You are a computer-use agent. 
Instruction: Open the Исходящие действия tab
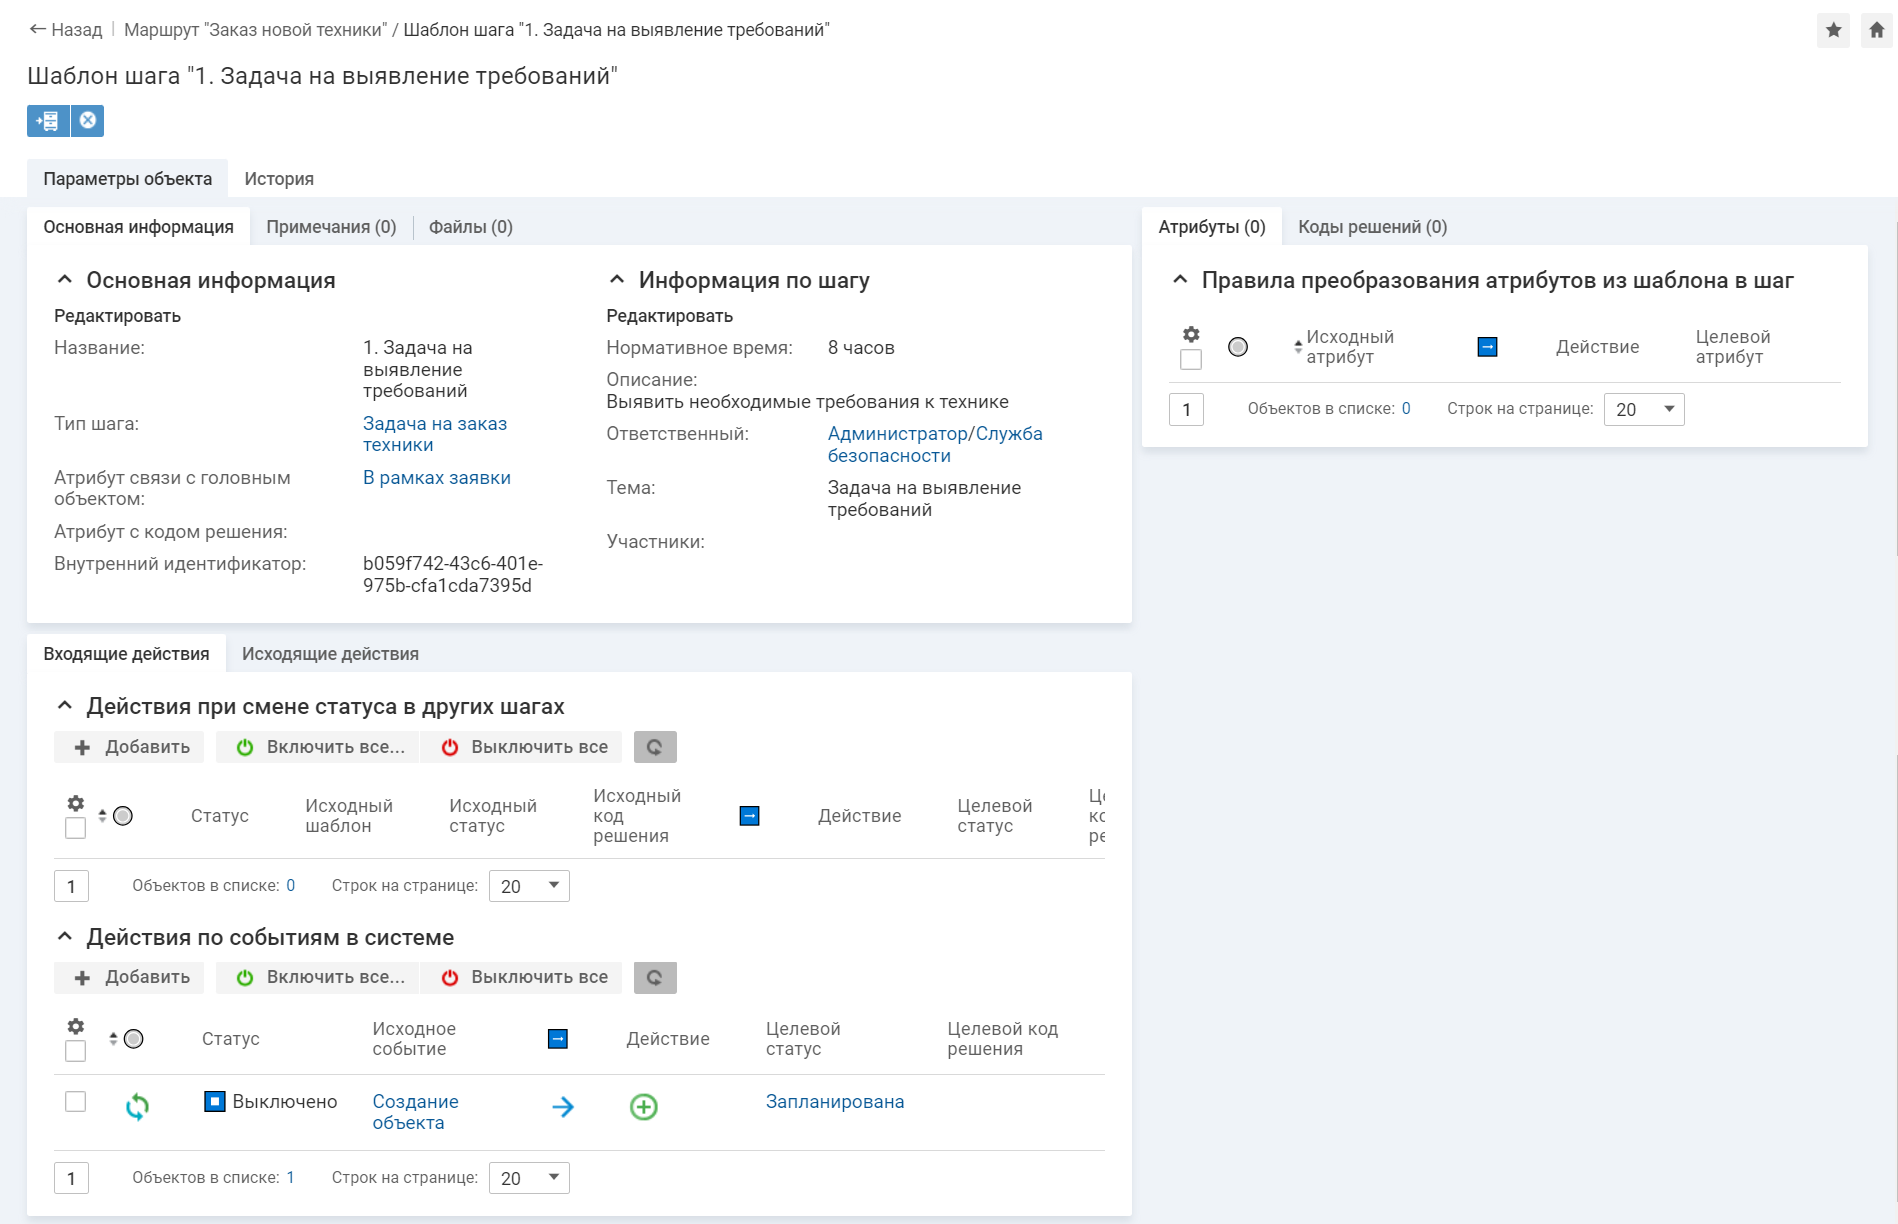(330, 654)
